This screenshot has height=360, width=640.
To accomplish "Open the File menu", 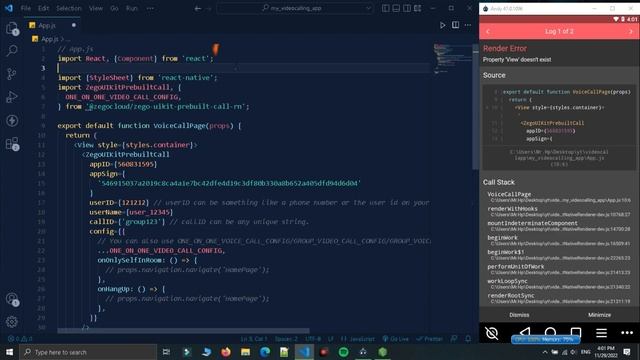I will point(25,8).
